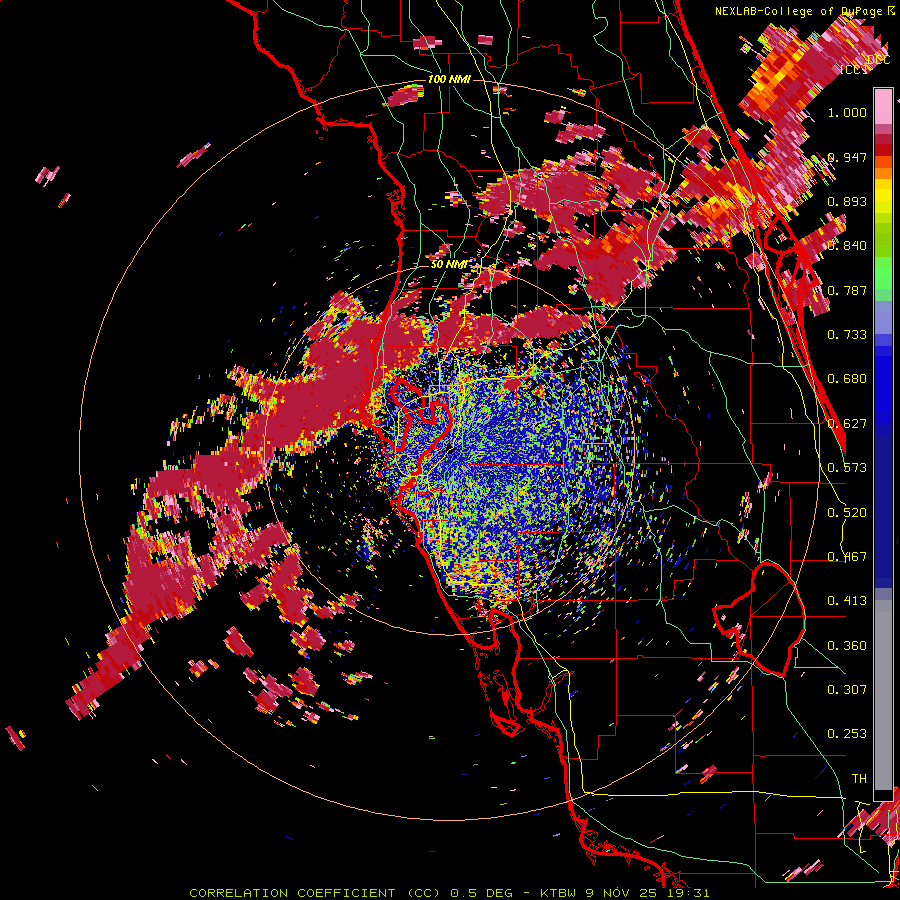The height and width of the screenshot is (900, 900).
Task: Pick the light pink top color scale segment
Action: [883, 107]
